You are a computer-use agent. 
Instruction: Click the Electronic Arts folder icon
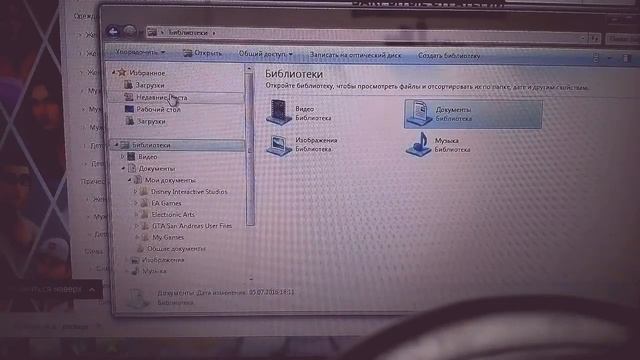coord(145,214)
